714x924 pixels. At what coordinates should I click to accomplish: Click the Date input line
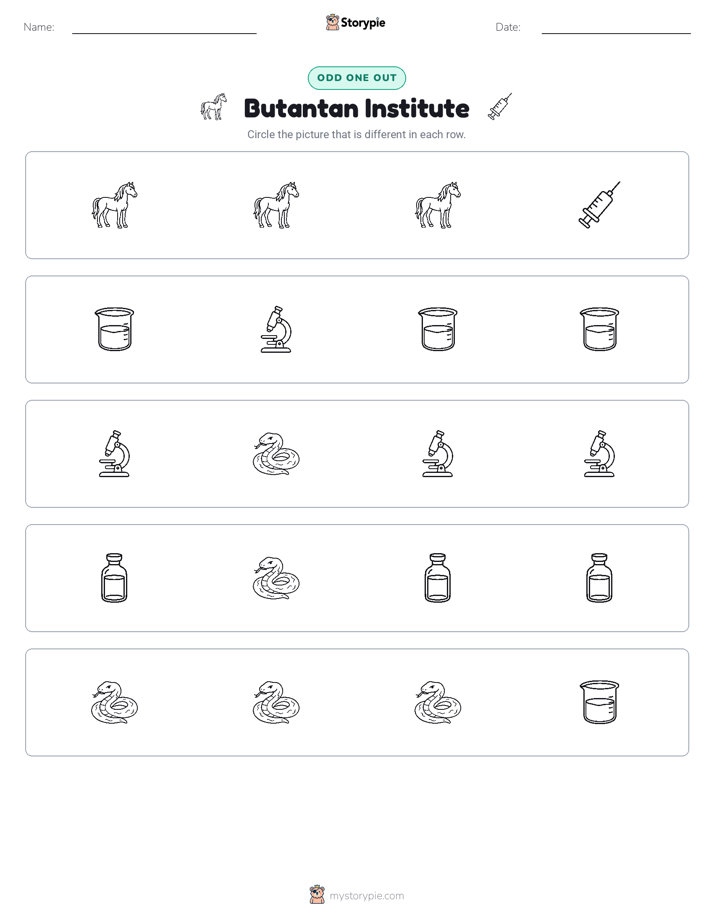616,28
